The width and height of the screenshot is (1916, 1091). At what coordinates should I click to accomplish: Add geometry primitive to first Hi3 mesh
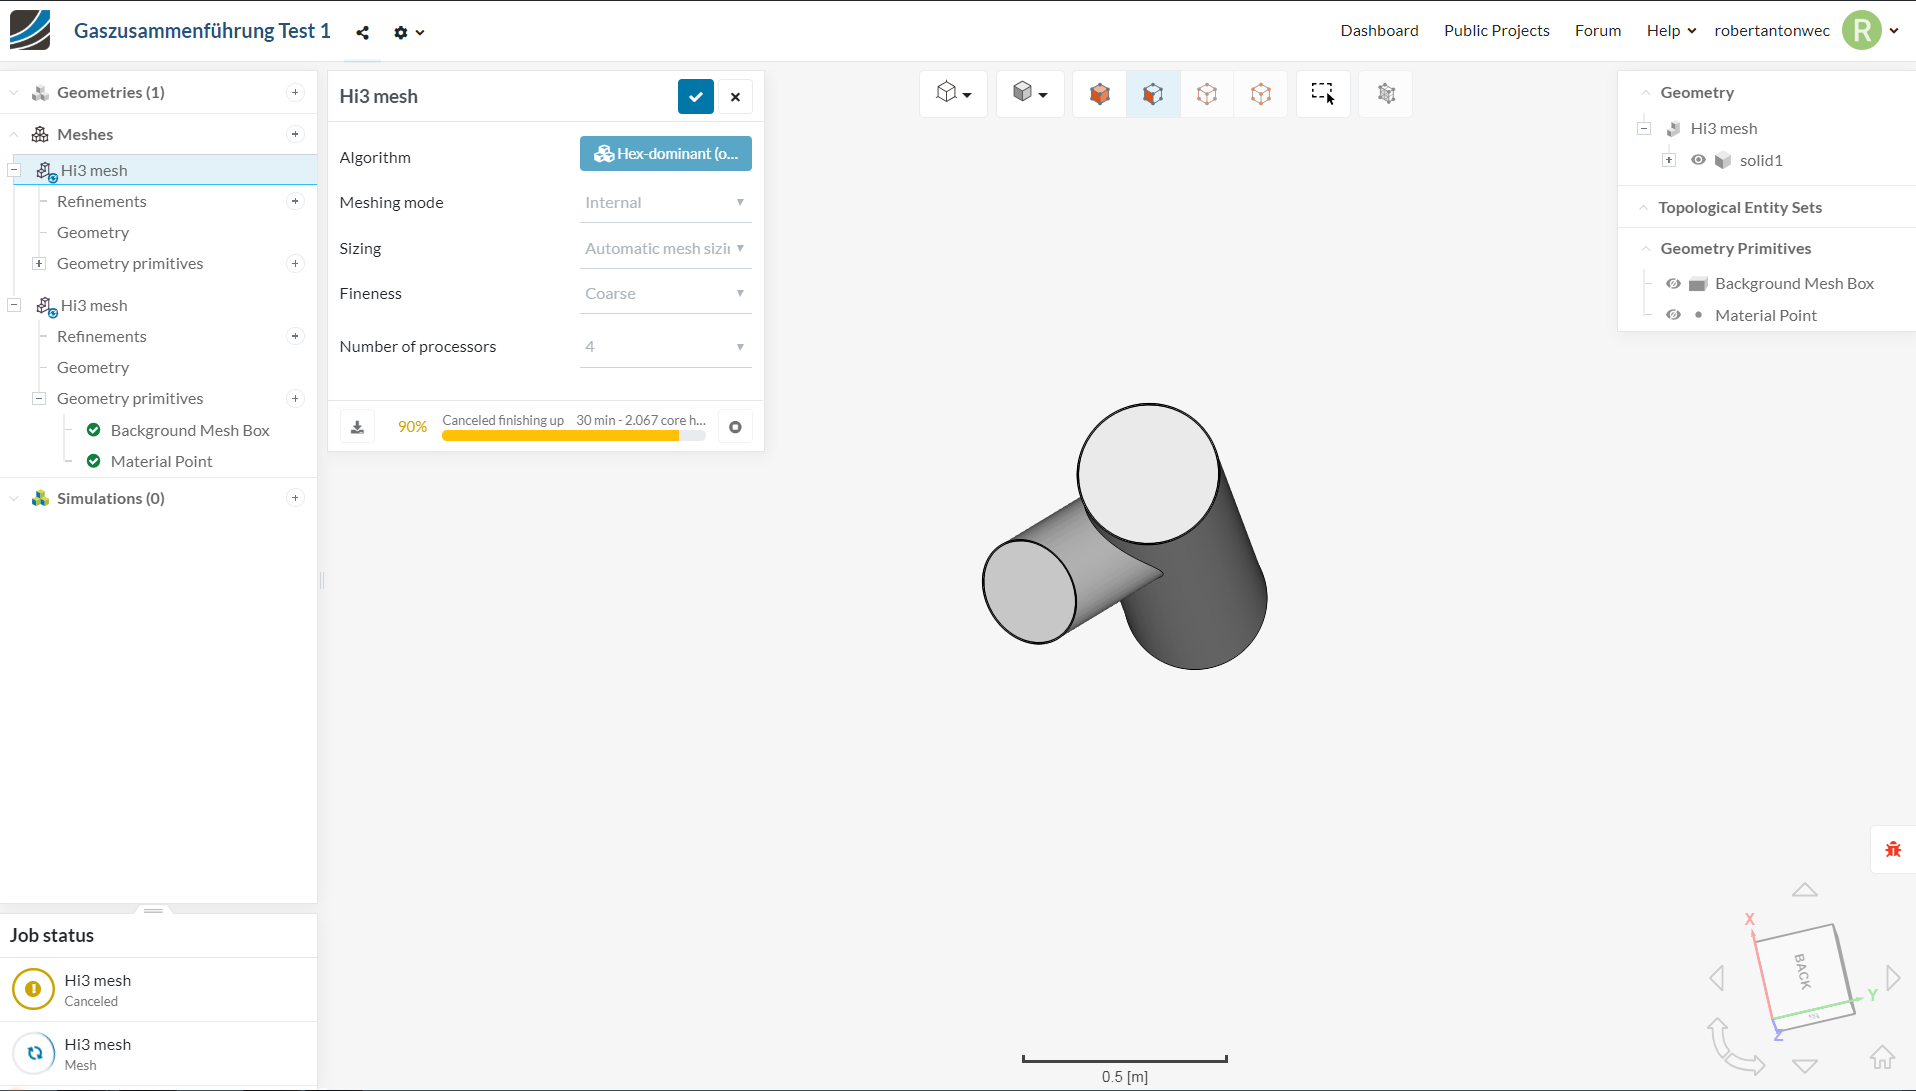point(295,264)
